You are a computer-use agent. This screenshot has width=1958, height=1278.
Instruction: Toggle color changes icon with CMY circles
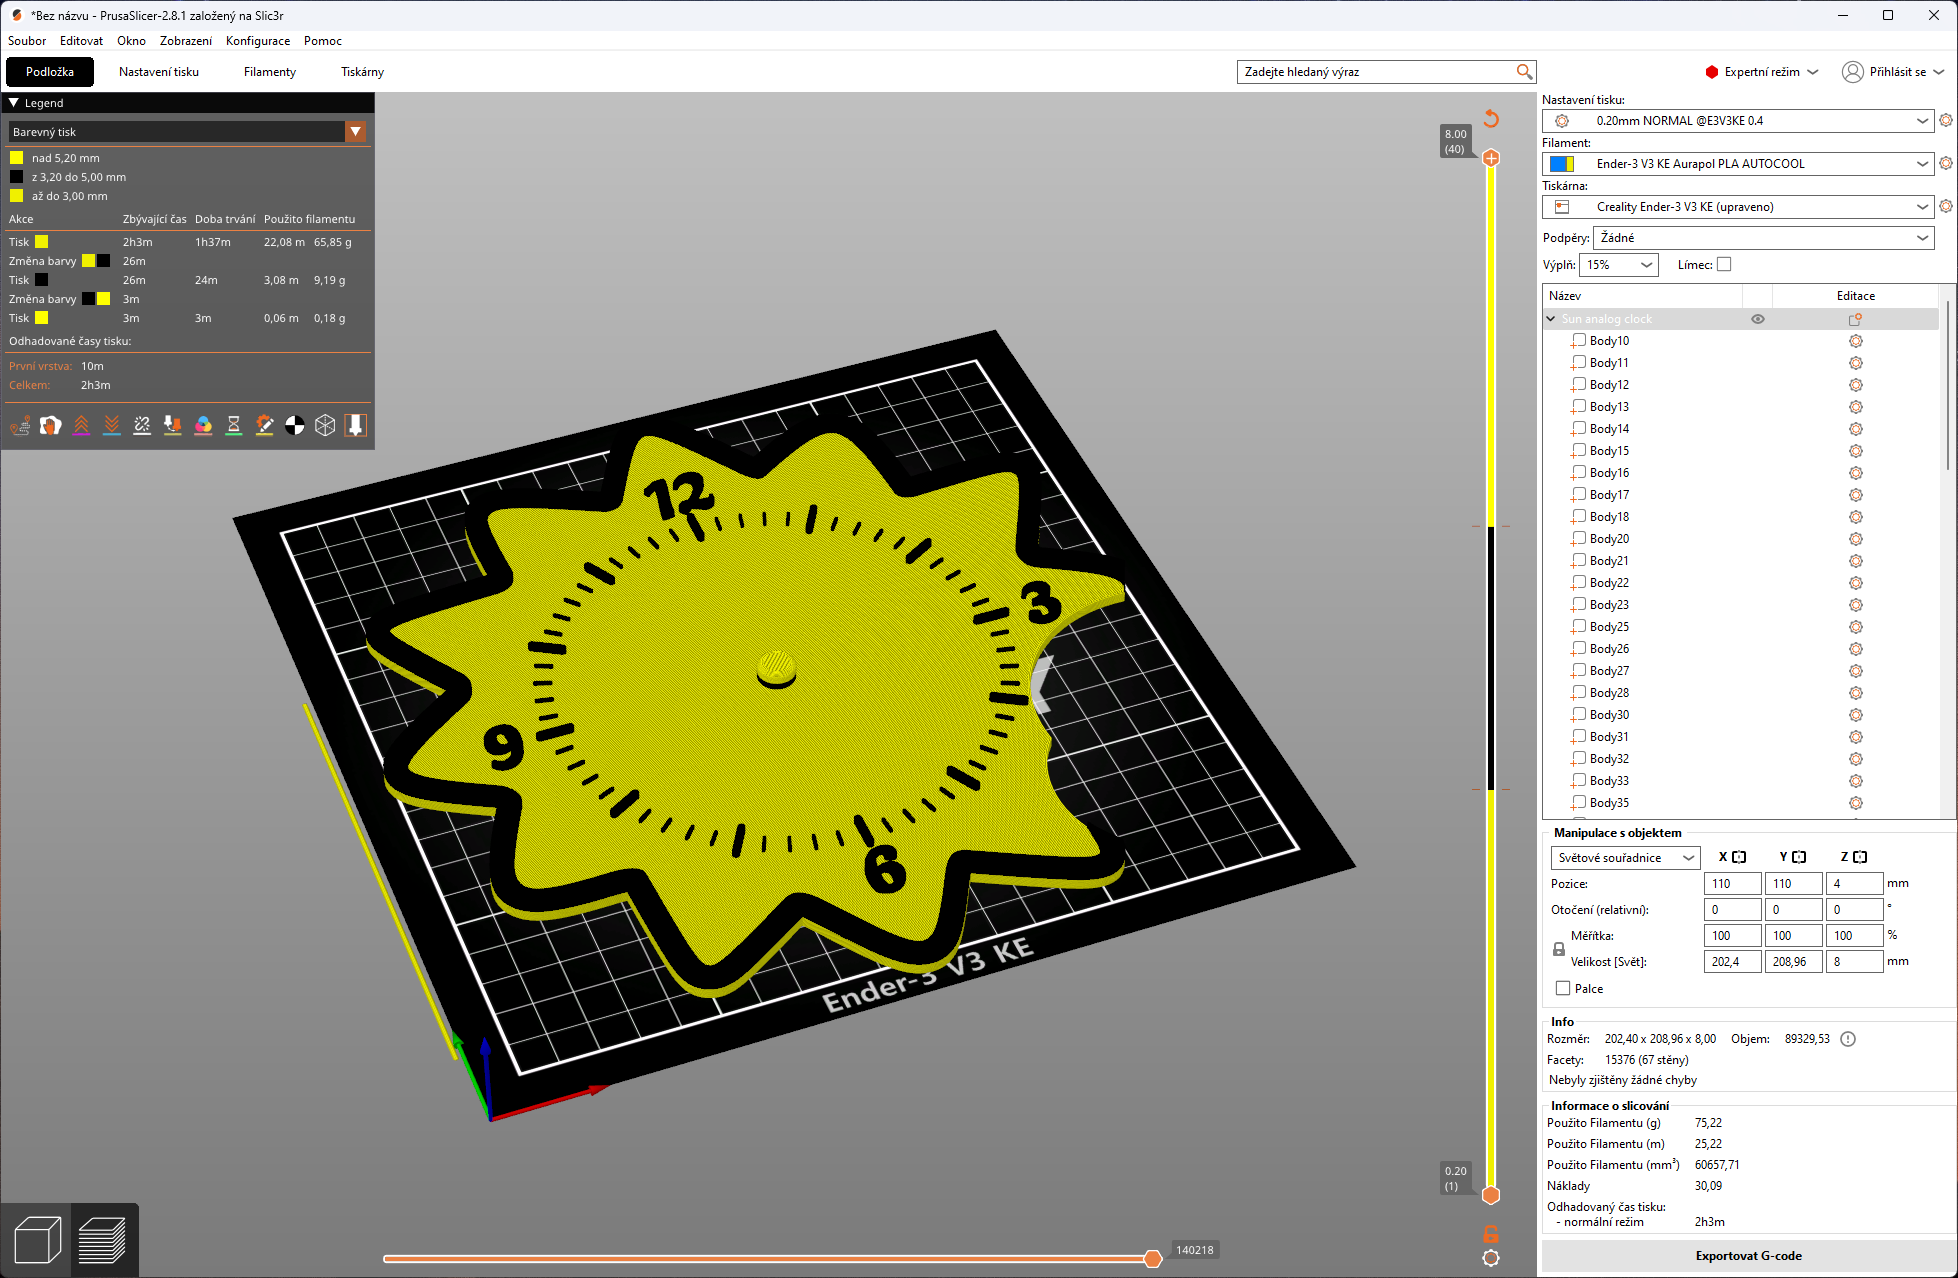(x=203, y=426)
